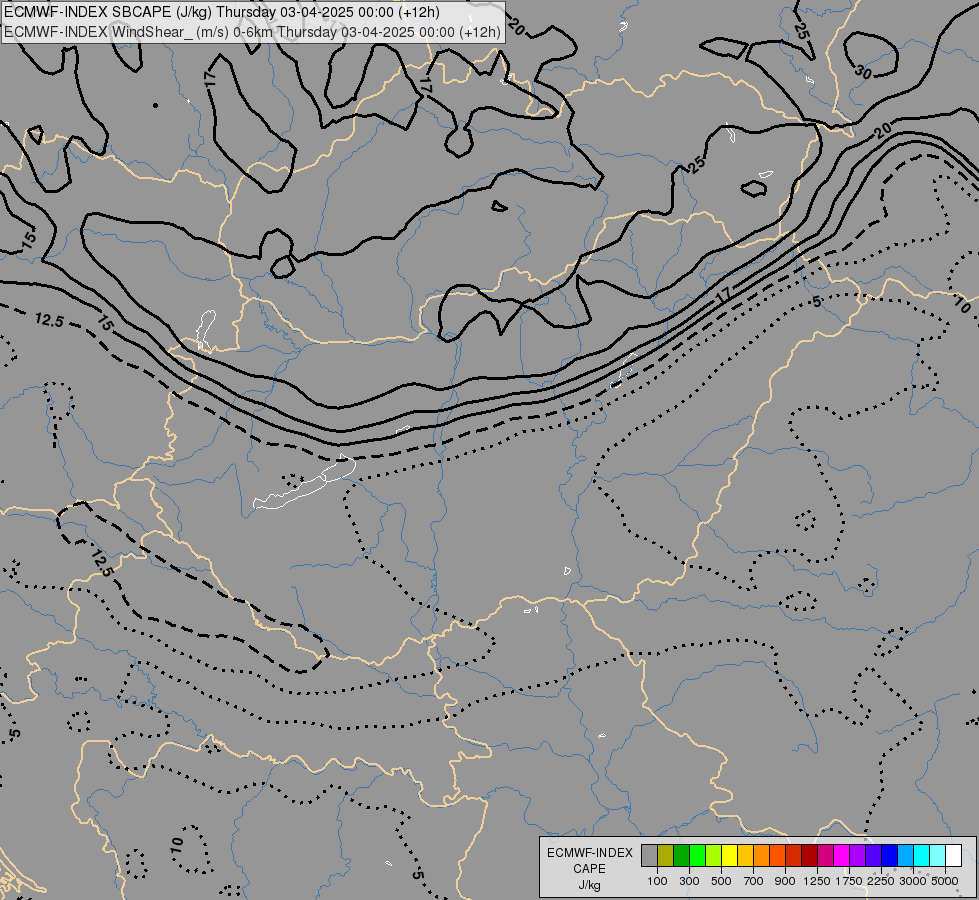Choose the orange swatch right of tick 700
The width and height of the screenshot is (979, 900).
click(762, 856)
